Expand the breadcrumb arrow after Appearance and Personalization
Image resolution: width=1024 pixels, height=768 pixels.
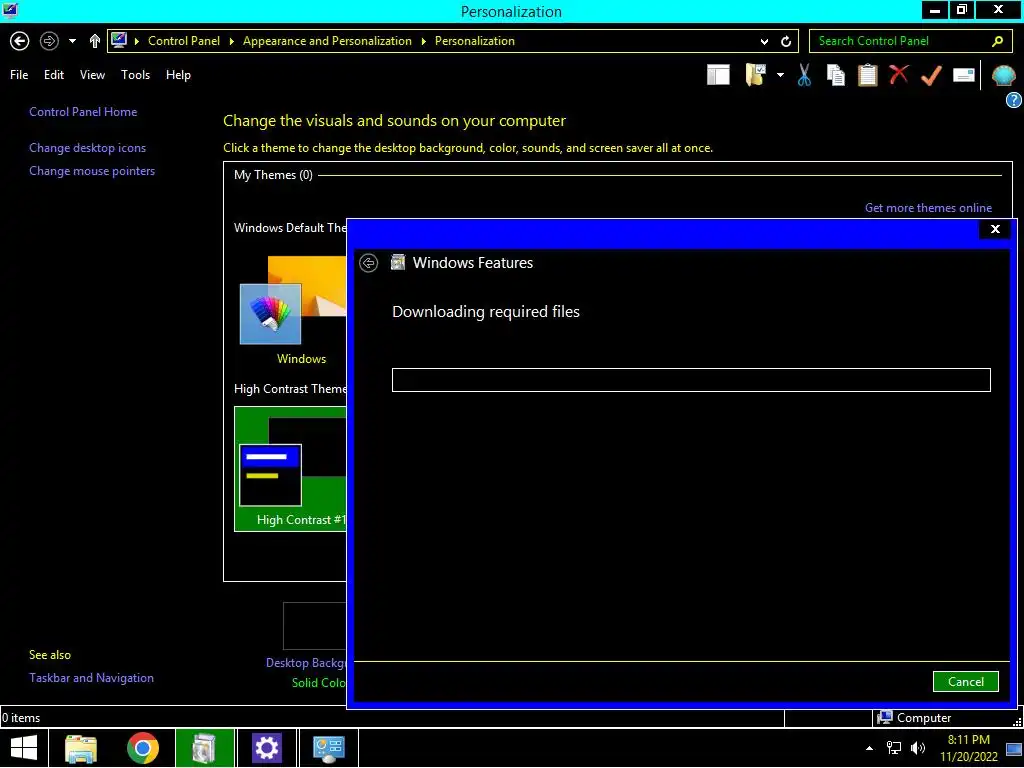pyautogui.click(x=423, y=41)
